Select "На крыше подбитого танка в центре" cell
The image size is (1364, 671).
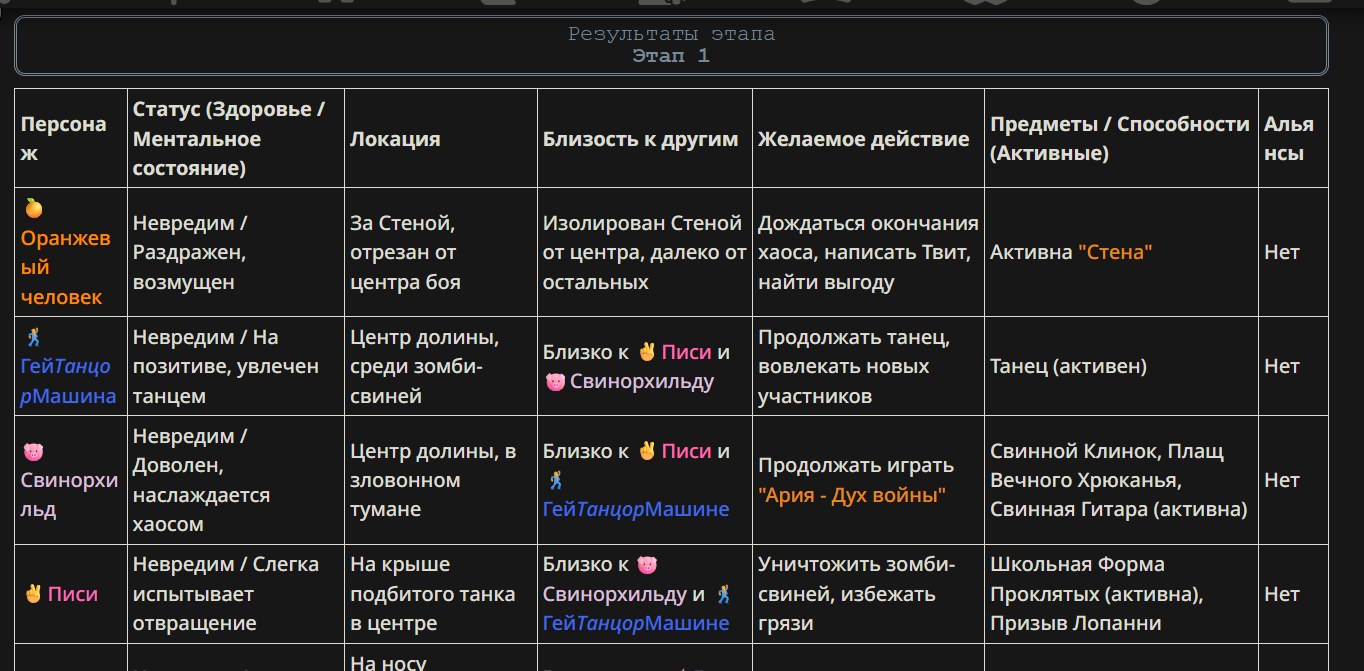(441, 594)
